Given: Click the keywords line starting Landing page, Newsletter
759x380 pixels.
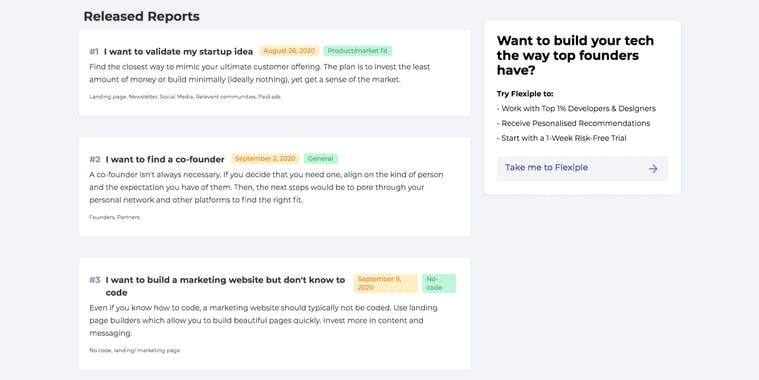Looking at the screenshot, I should (x=185, y=97).
